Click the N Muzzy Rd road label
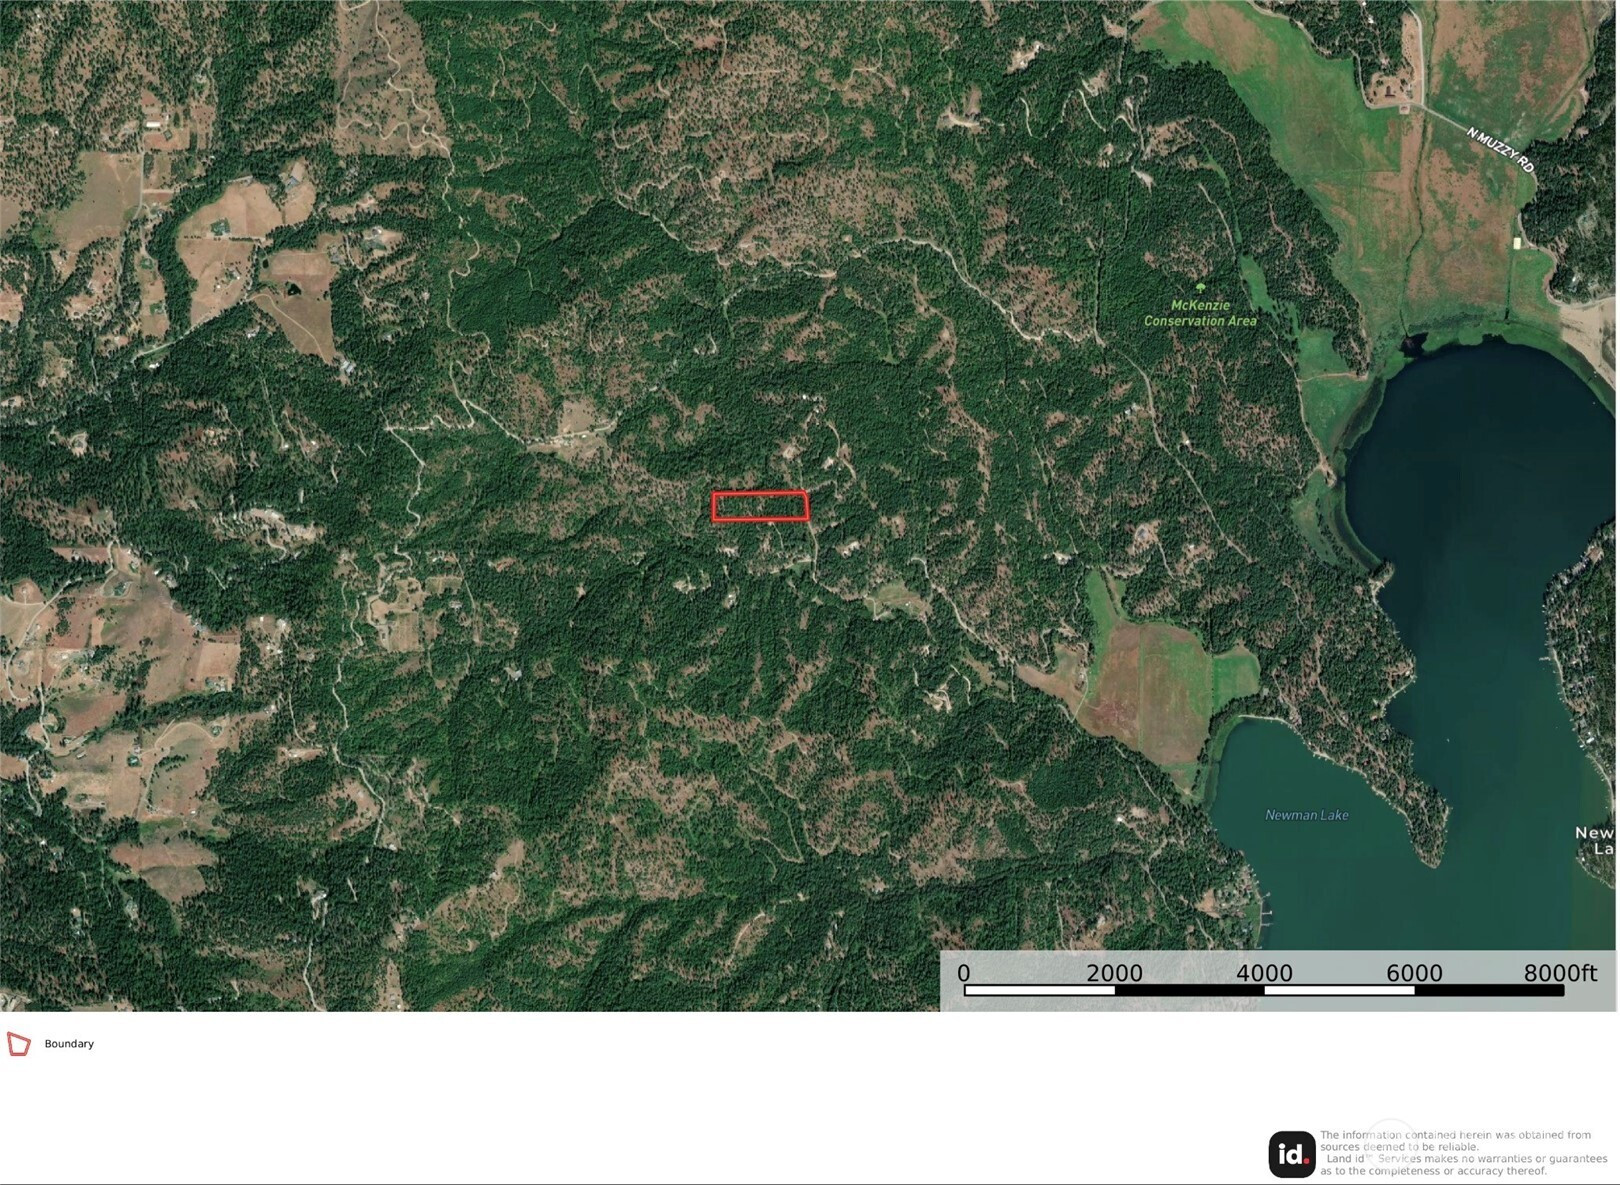The height and width of the screenshot is (1185, 1620). tap(1499, 150)
